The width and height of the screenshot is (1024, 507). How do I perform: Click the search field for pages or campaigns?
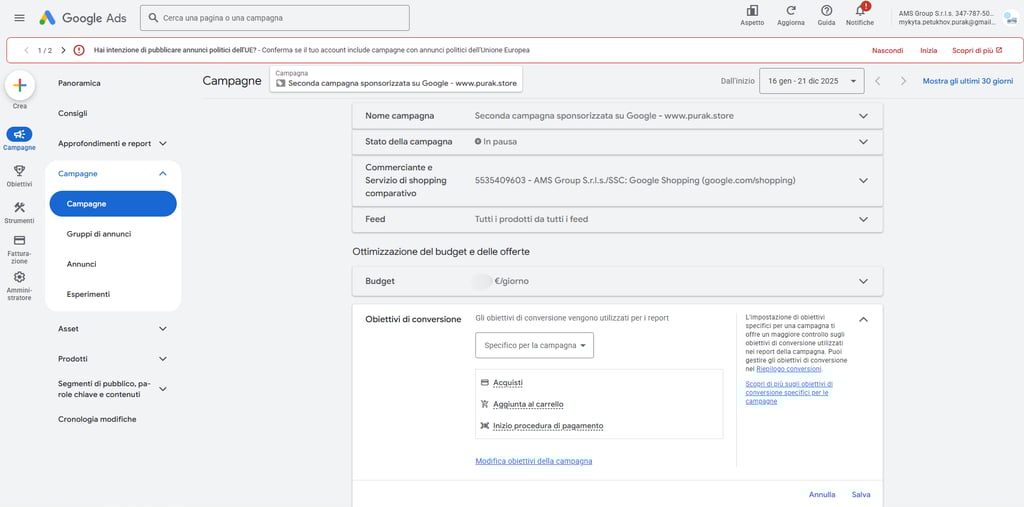[x=274, y=18]
